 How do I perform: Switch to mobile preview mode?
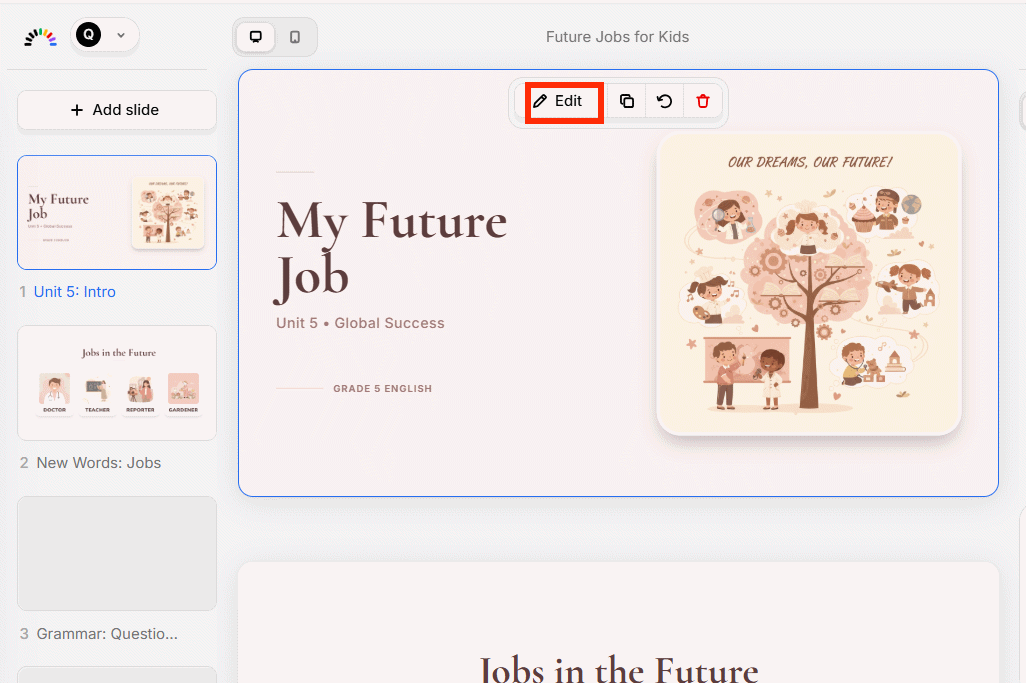tap(295, 37)
